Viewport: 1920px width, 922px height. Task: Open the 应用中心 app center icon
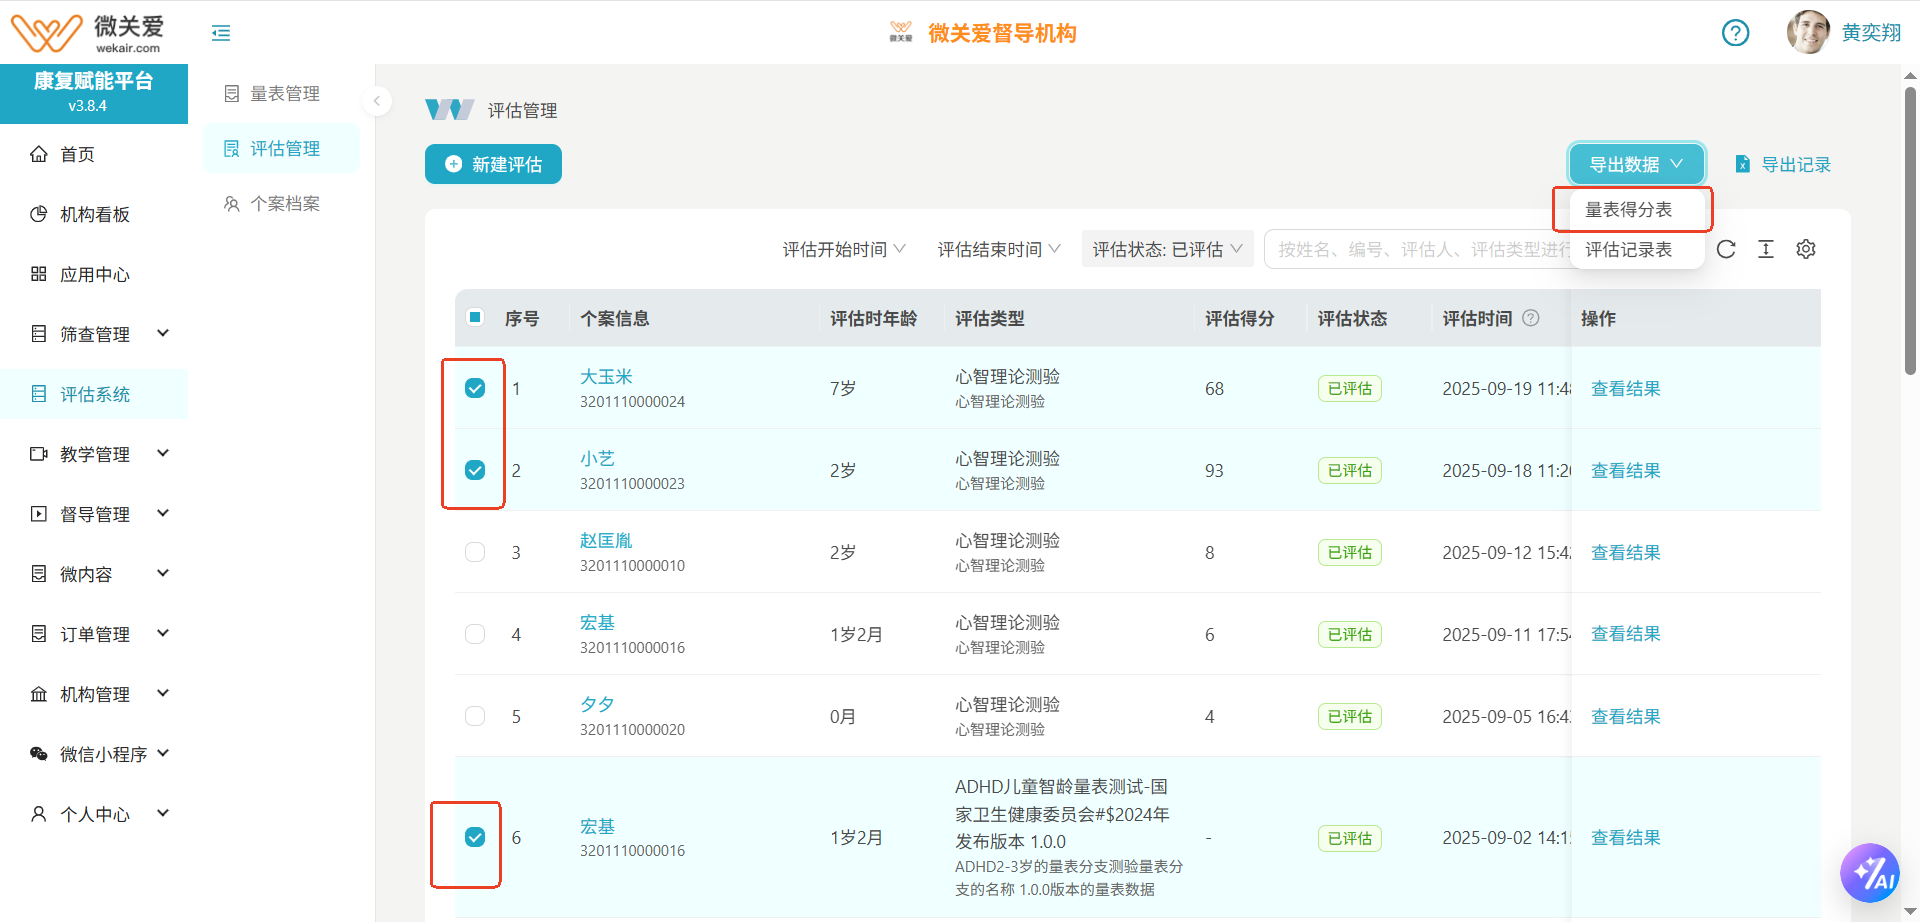pos(37,273)
